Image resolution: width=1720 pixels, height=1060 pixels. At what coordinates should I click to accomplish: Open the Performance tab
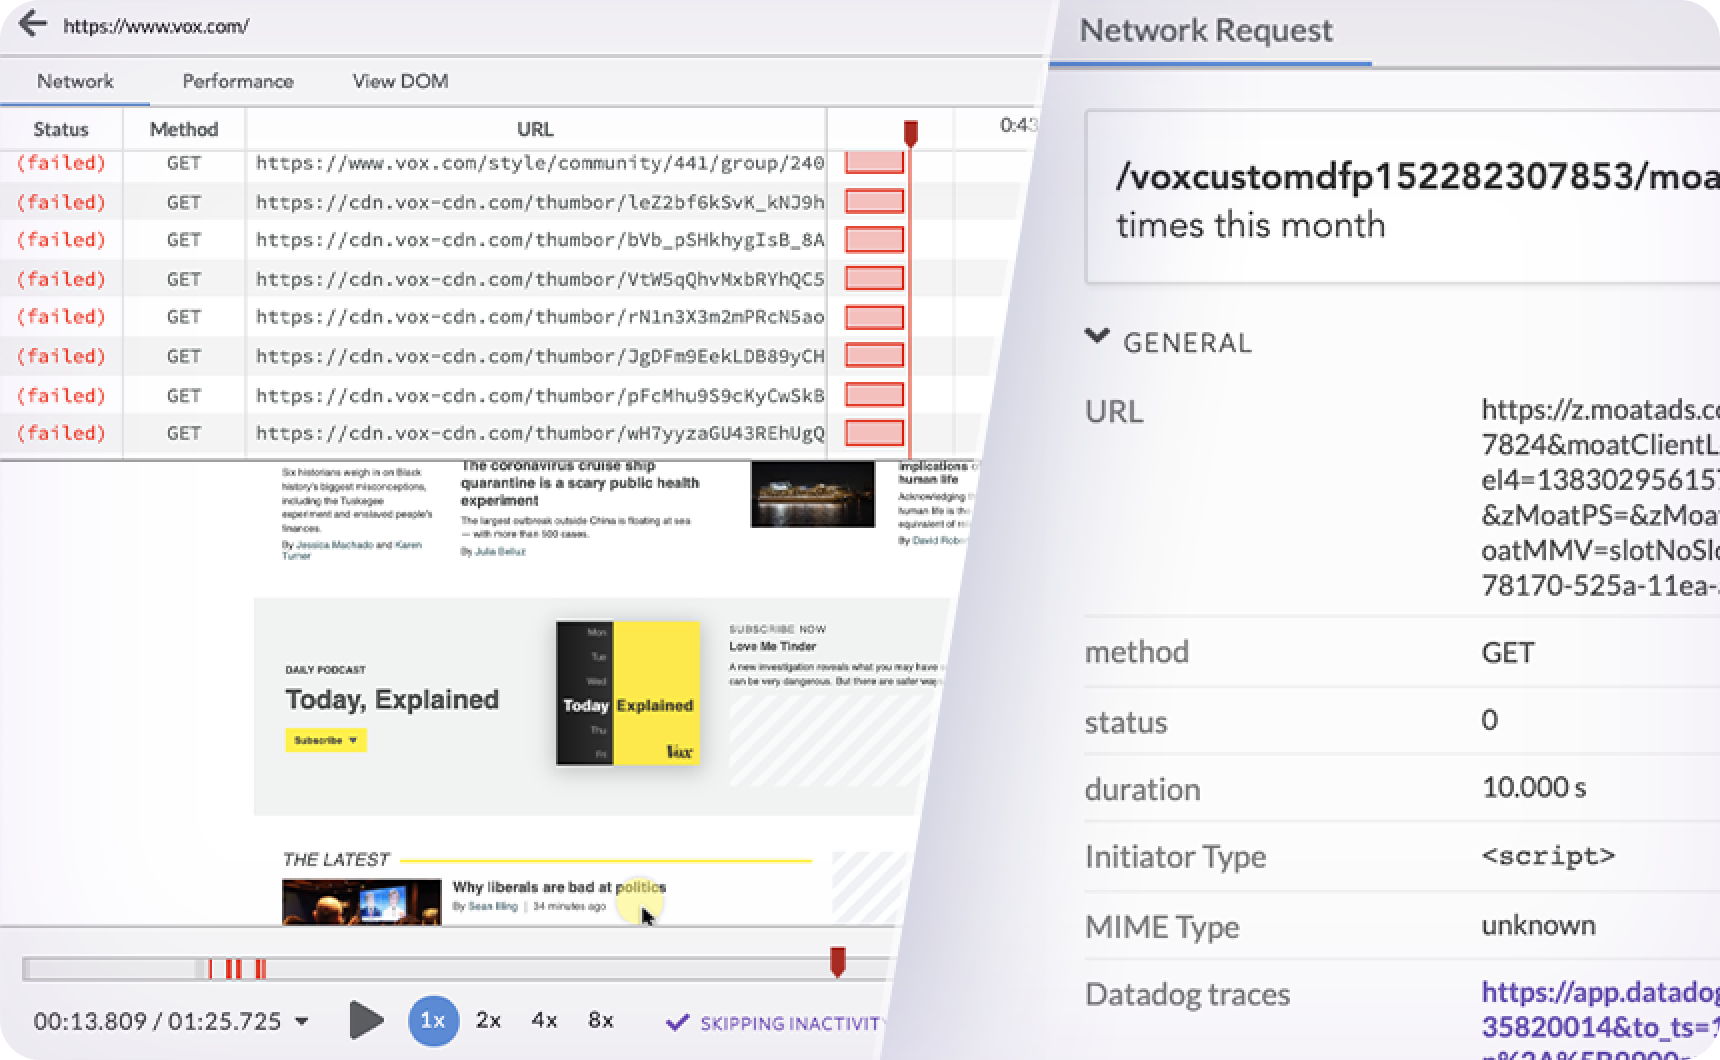coord(238,81)
